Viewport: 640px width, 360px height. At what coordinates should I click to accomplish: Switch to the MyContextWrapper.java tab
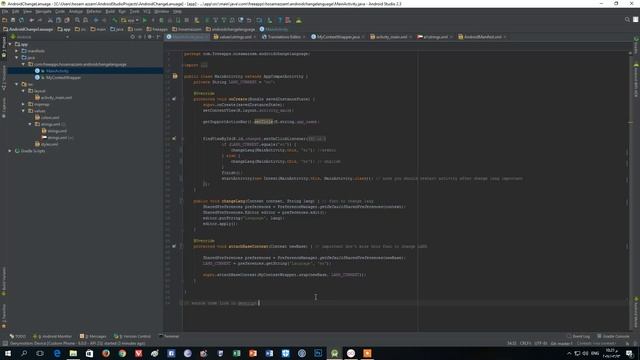coord(338,37)
